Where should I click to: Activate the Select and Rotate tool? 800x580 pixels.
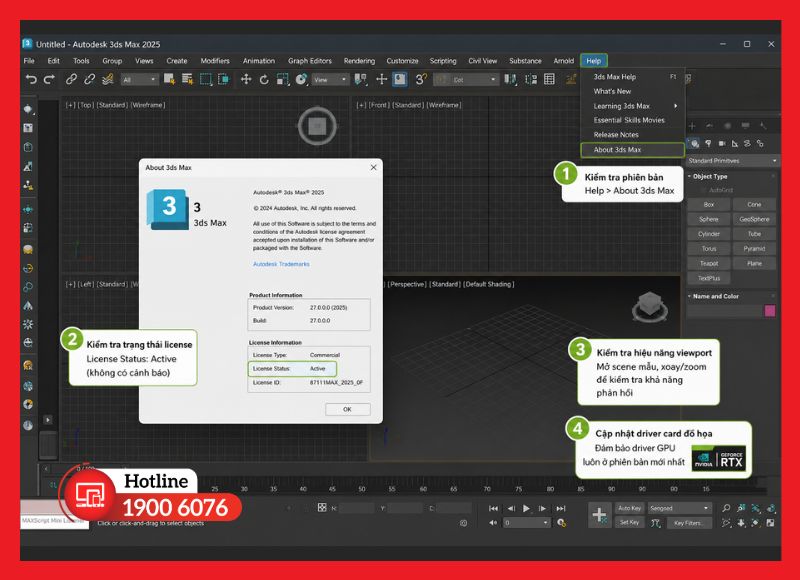point(264,79)
